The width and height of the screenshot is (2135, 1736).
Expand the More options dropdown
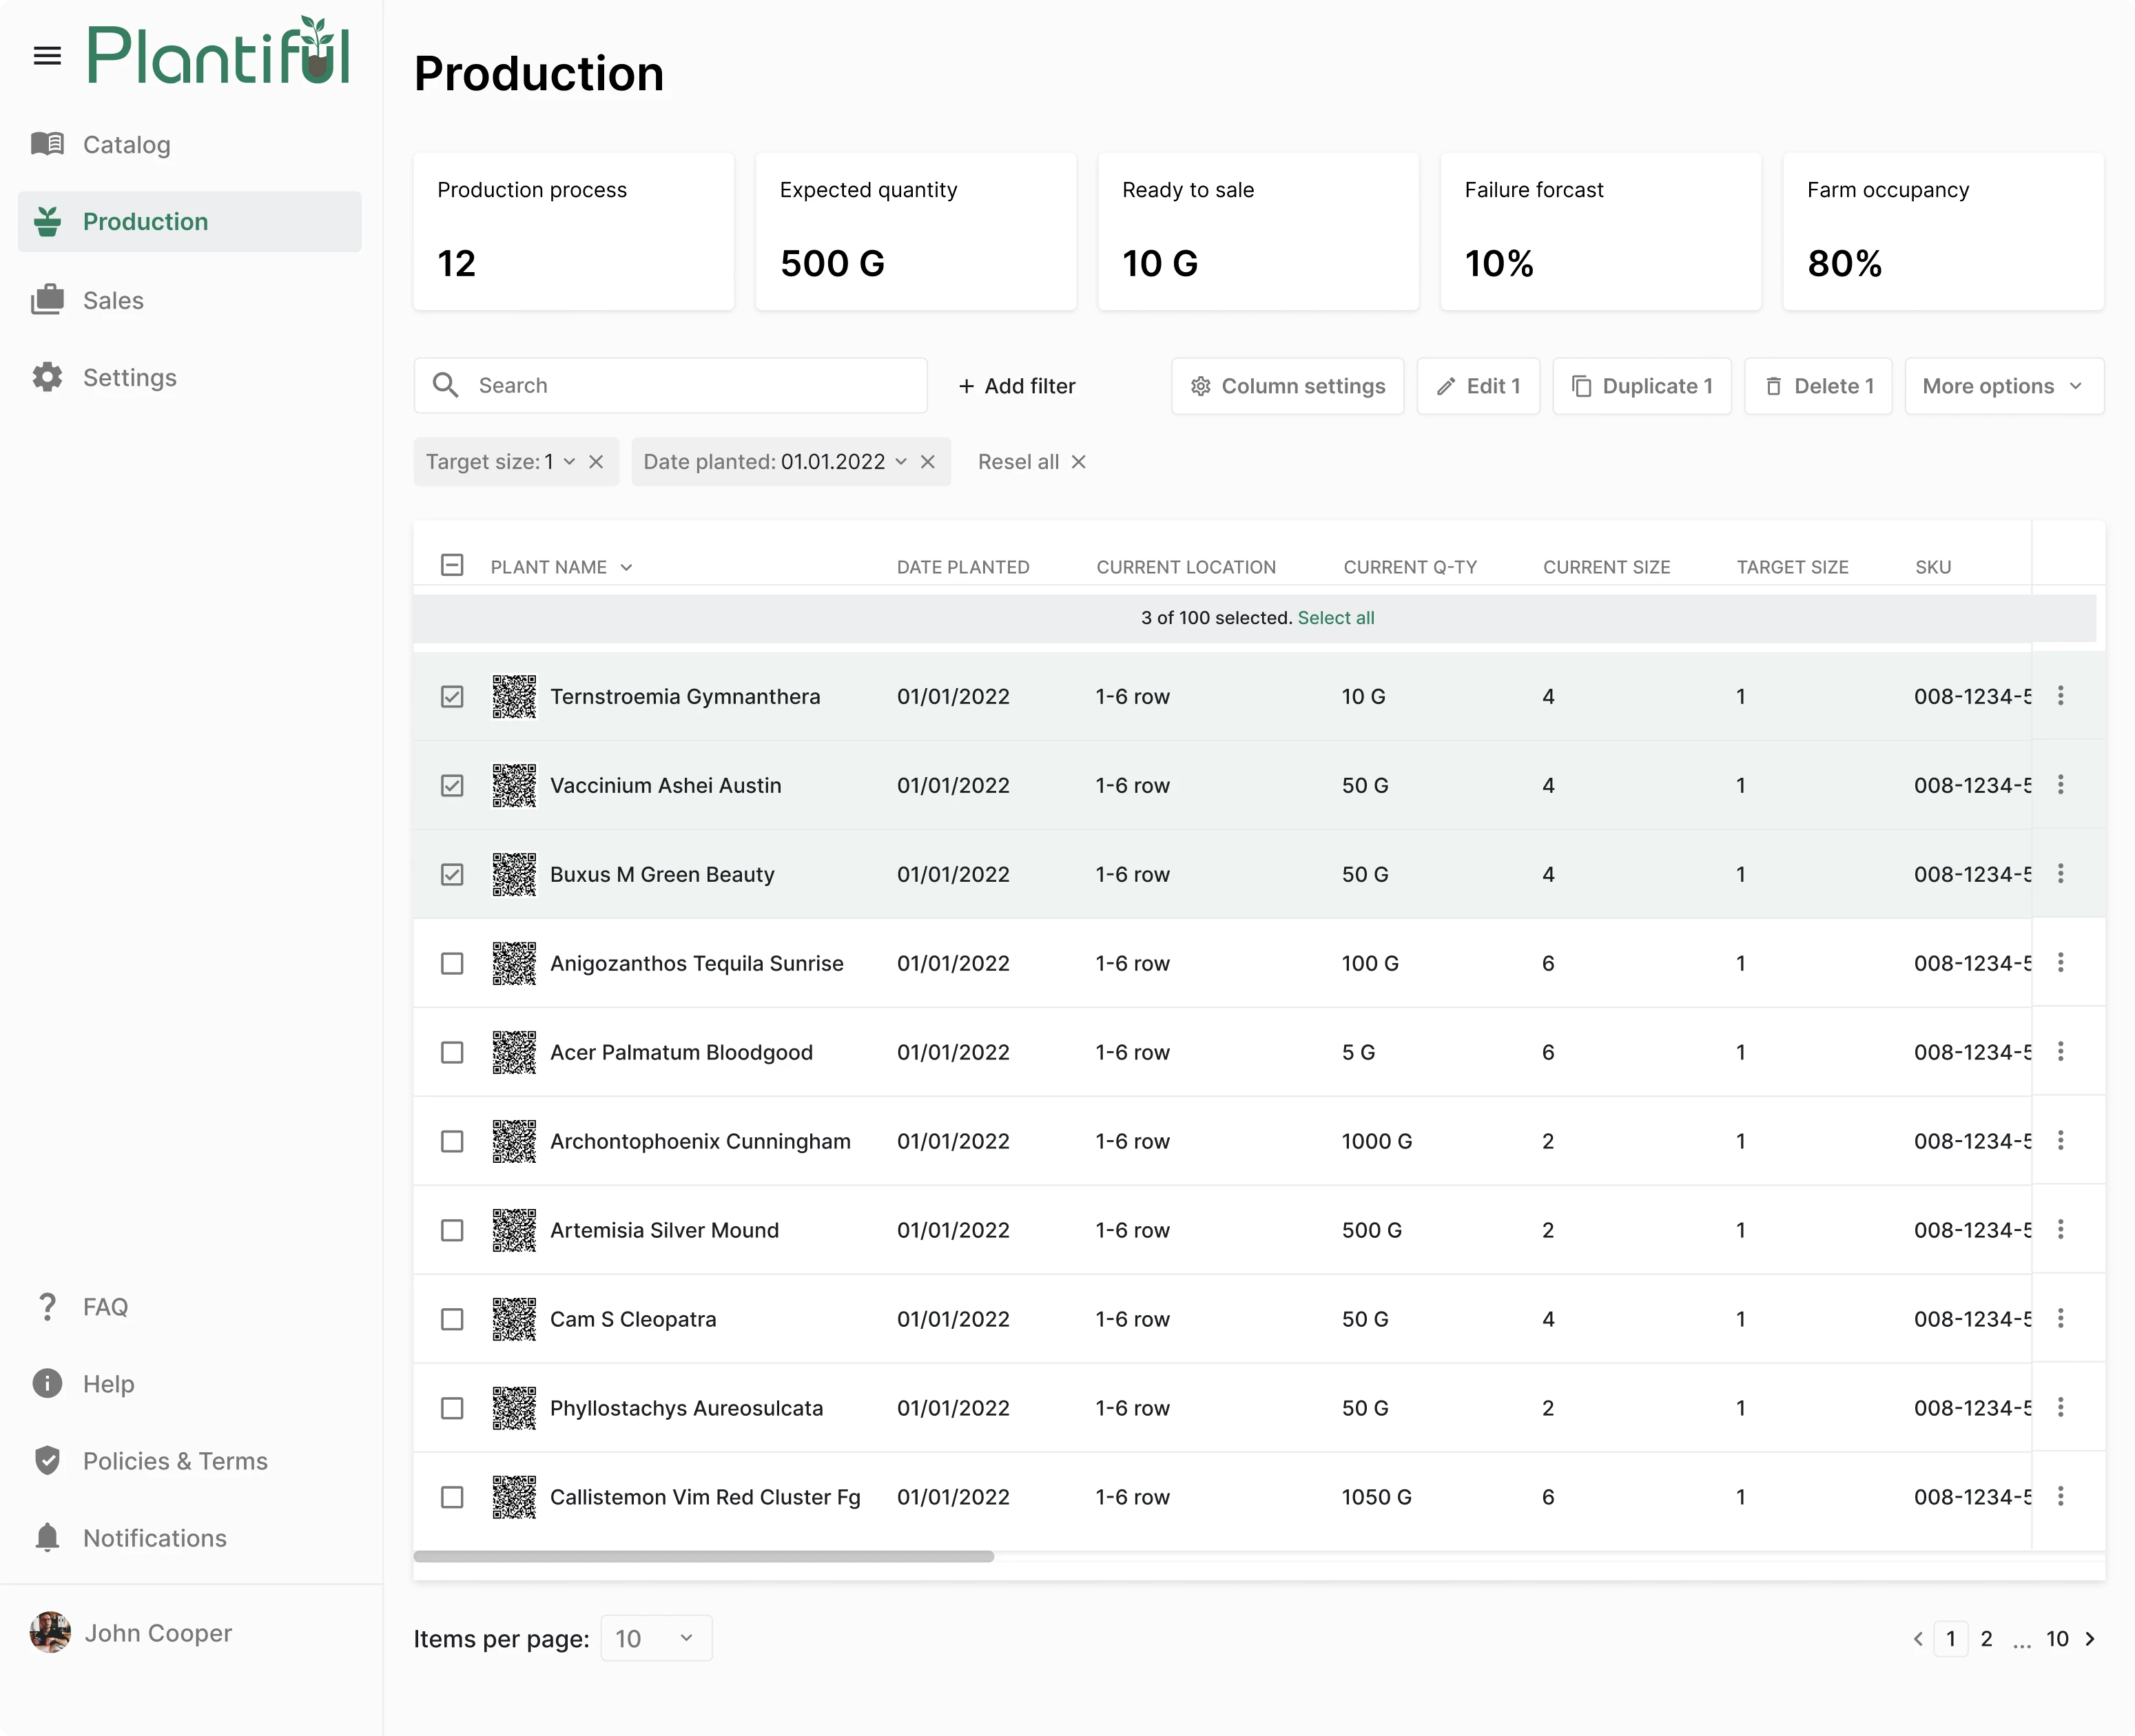(x=2003, y=386)
